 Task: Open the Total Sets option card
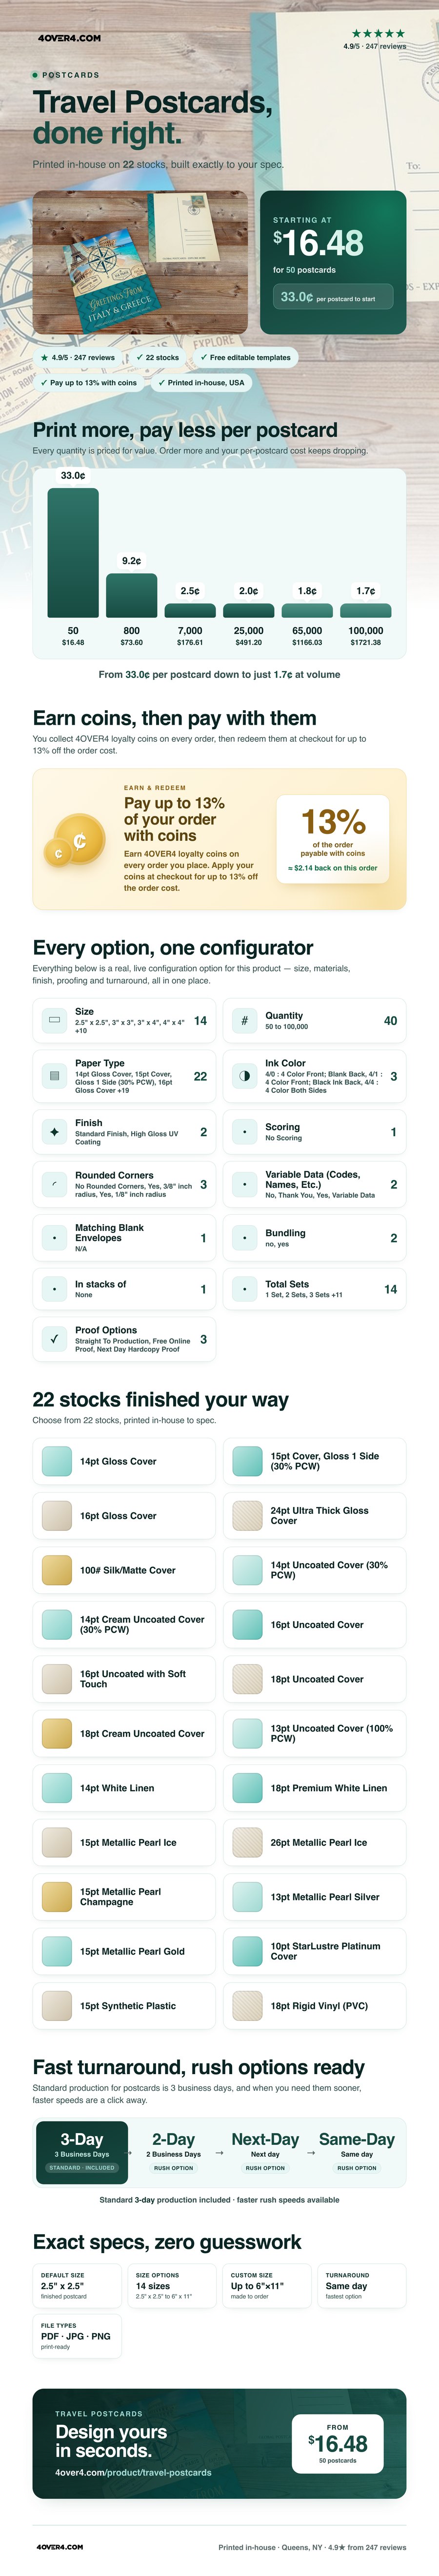pos(314,1289)
